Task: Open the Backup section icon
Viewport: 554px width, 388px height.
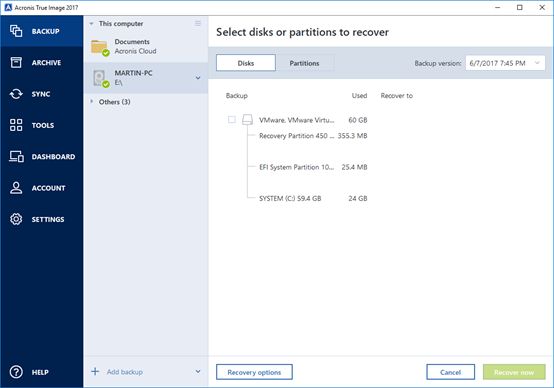Action: (x=16, y=31)
